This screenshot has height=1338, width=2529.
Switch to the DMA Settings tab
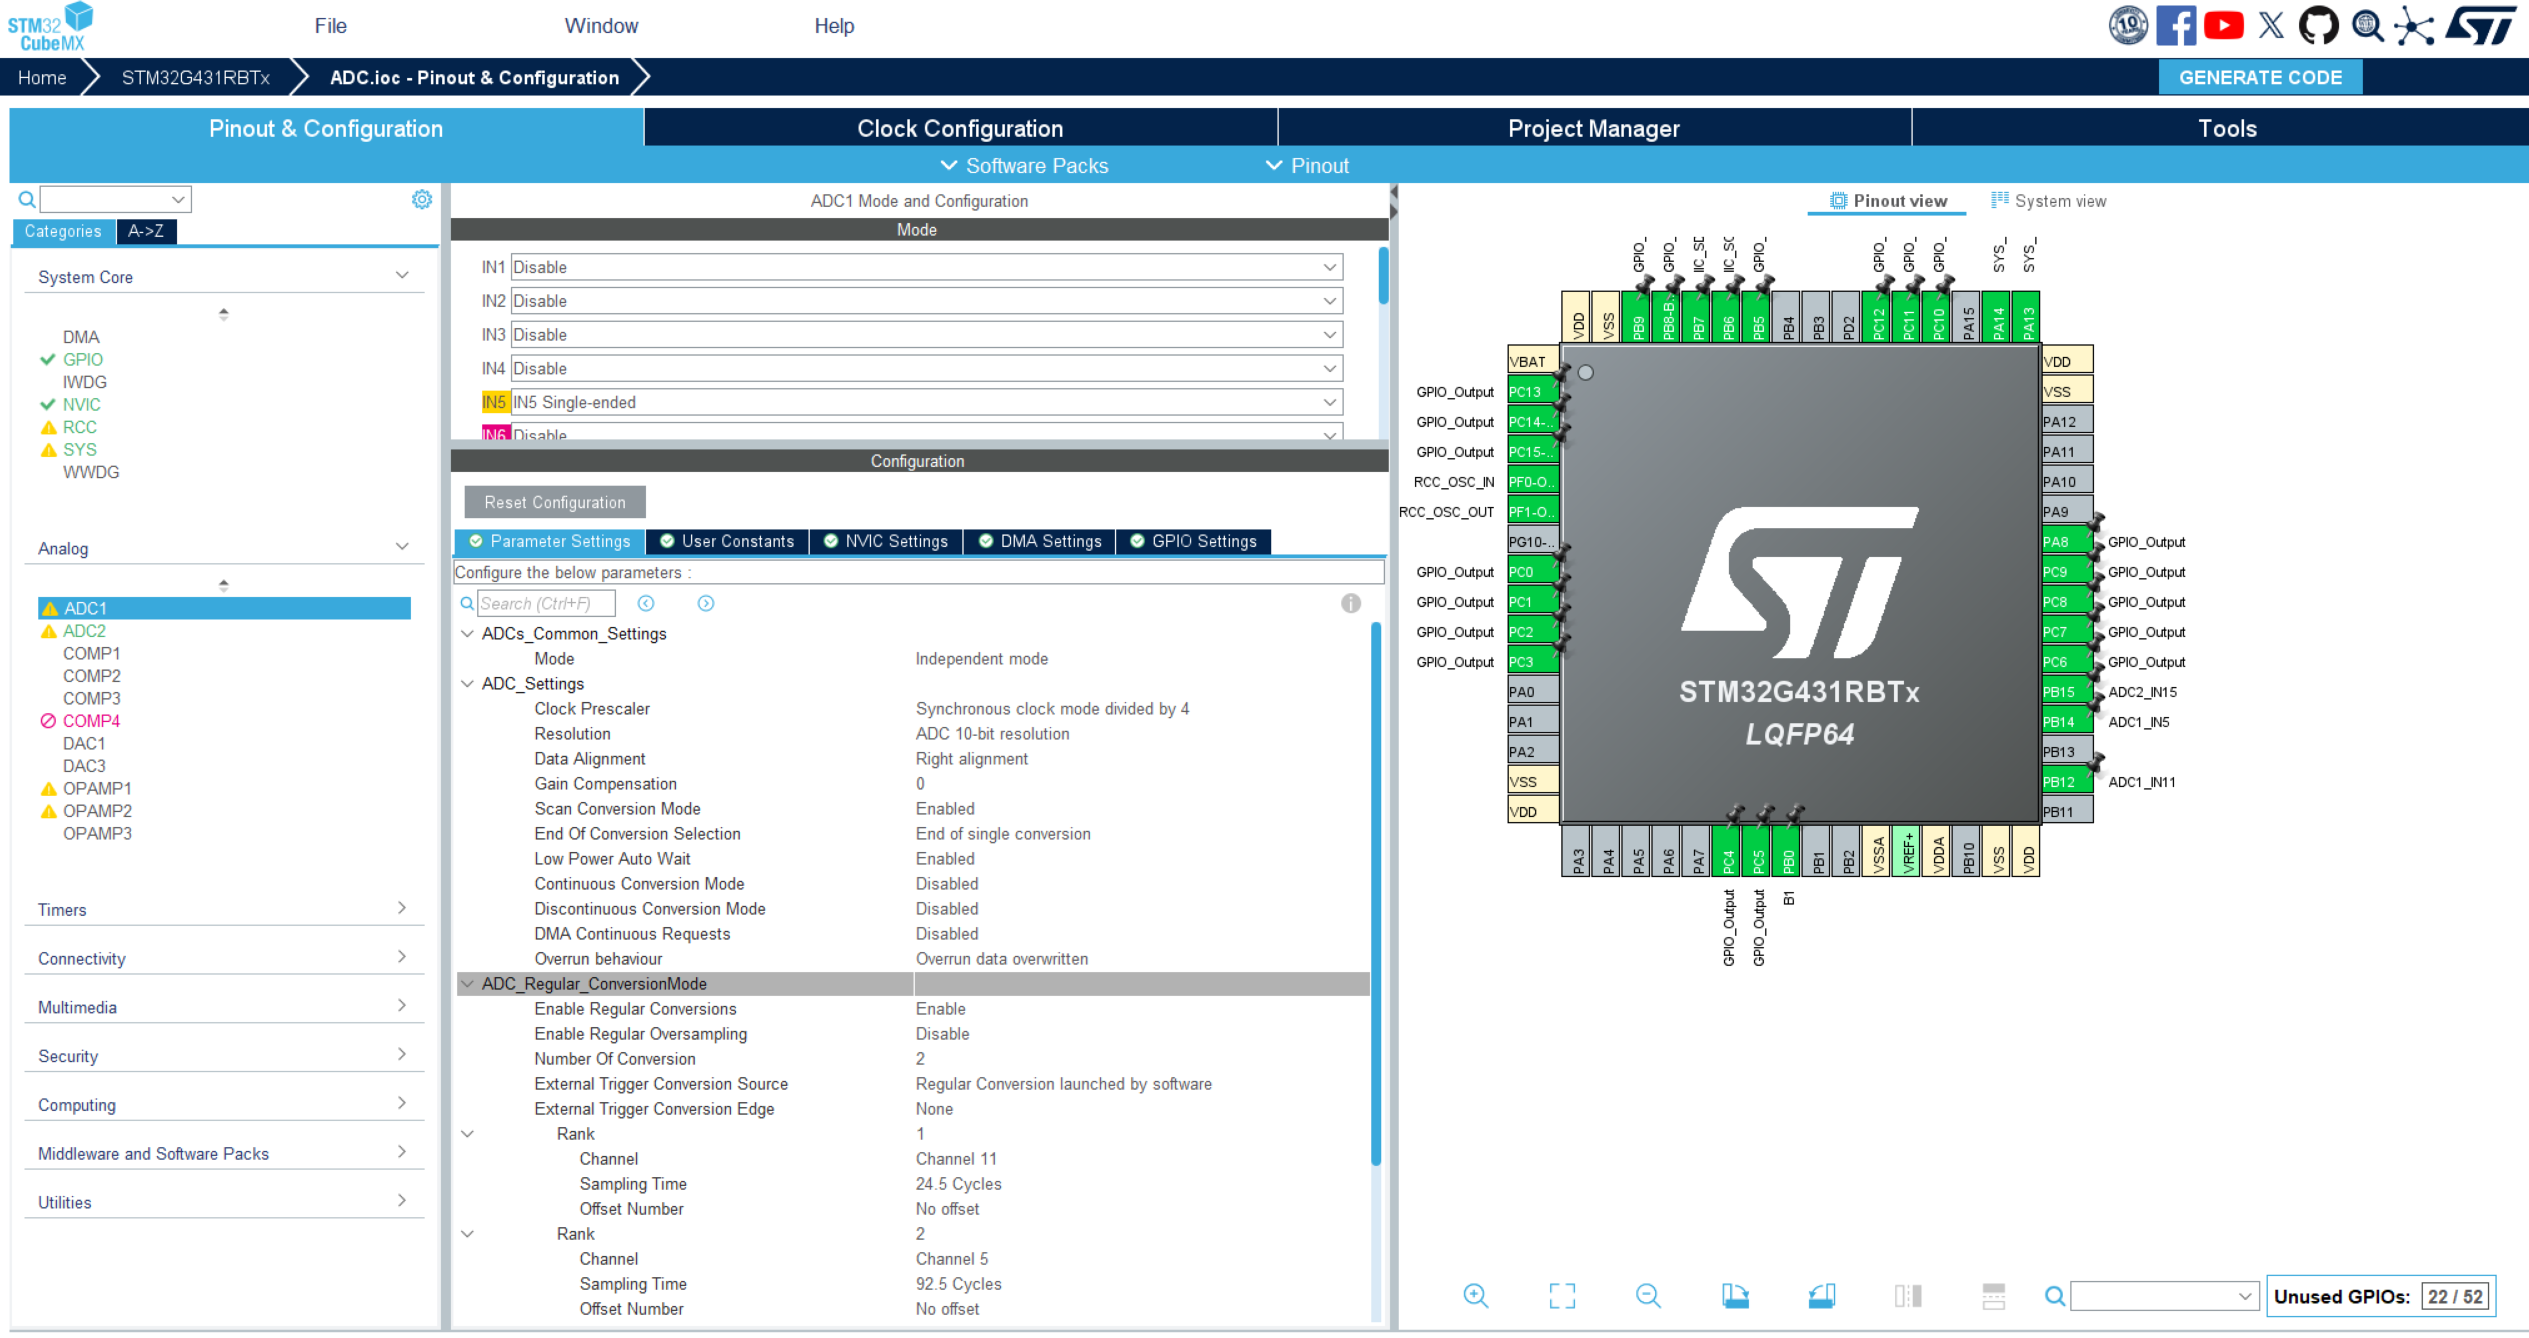click(1040, 541)
